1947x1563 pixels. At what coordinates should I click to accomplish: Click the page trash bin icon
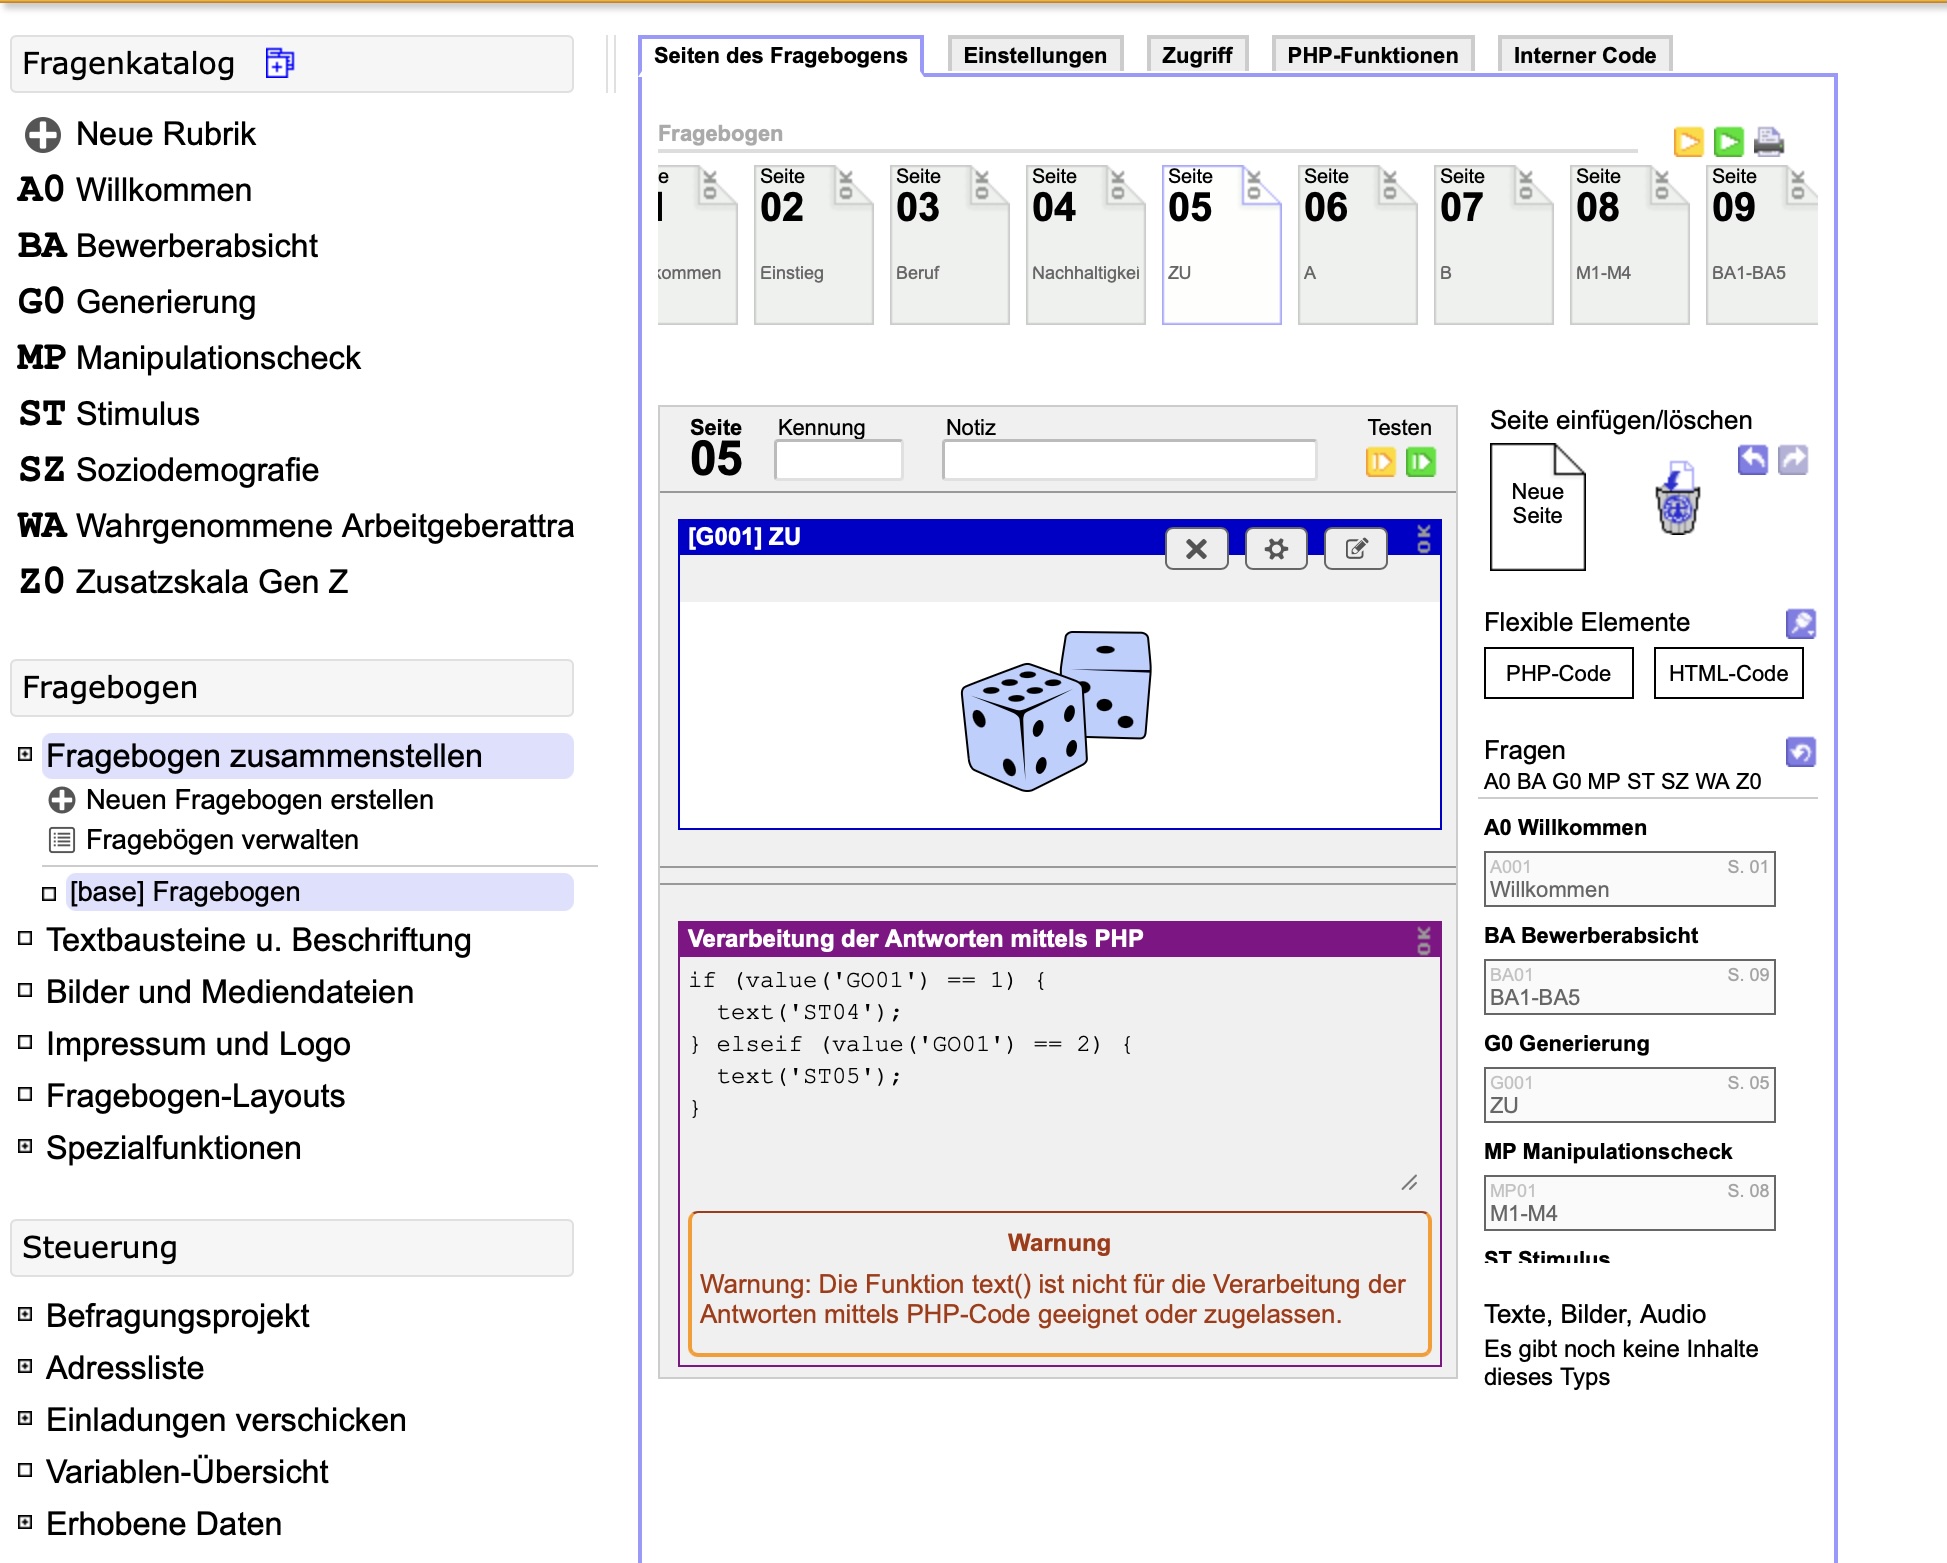(1677, 500)
